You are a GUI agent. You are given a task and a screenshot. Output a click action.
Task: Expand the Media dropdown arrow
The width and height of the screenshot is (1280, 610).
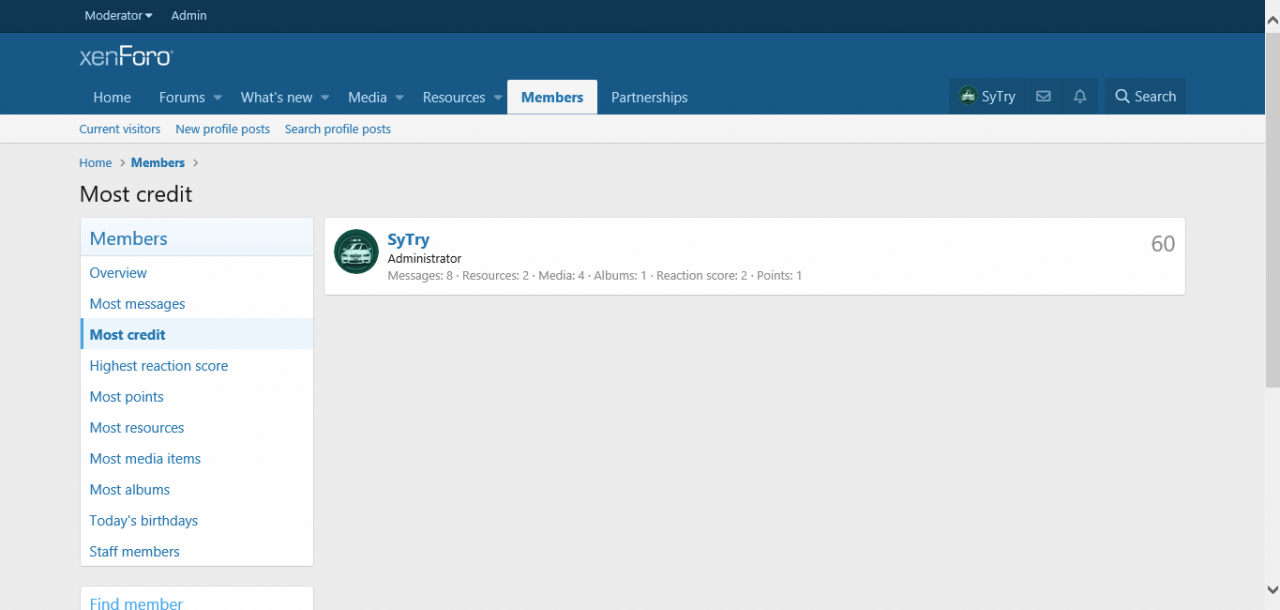tap(399, 98)
